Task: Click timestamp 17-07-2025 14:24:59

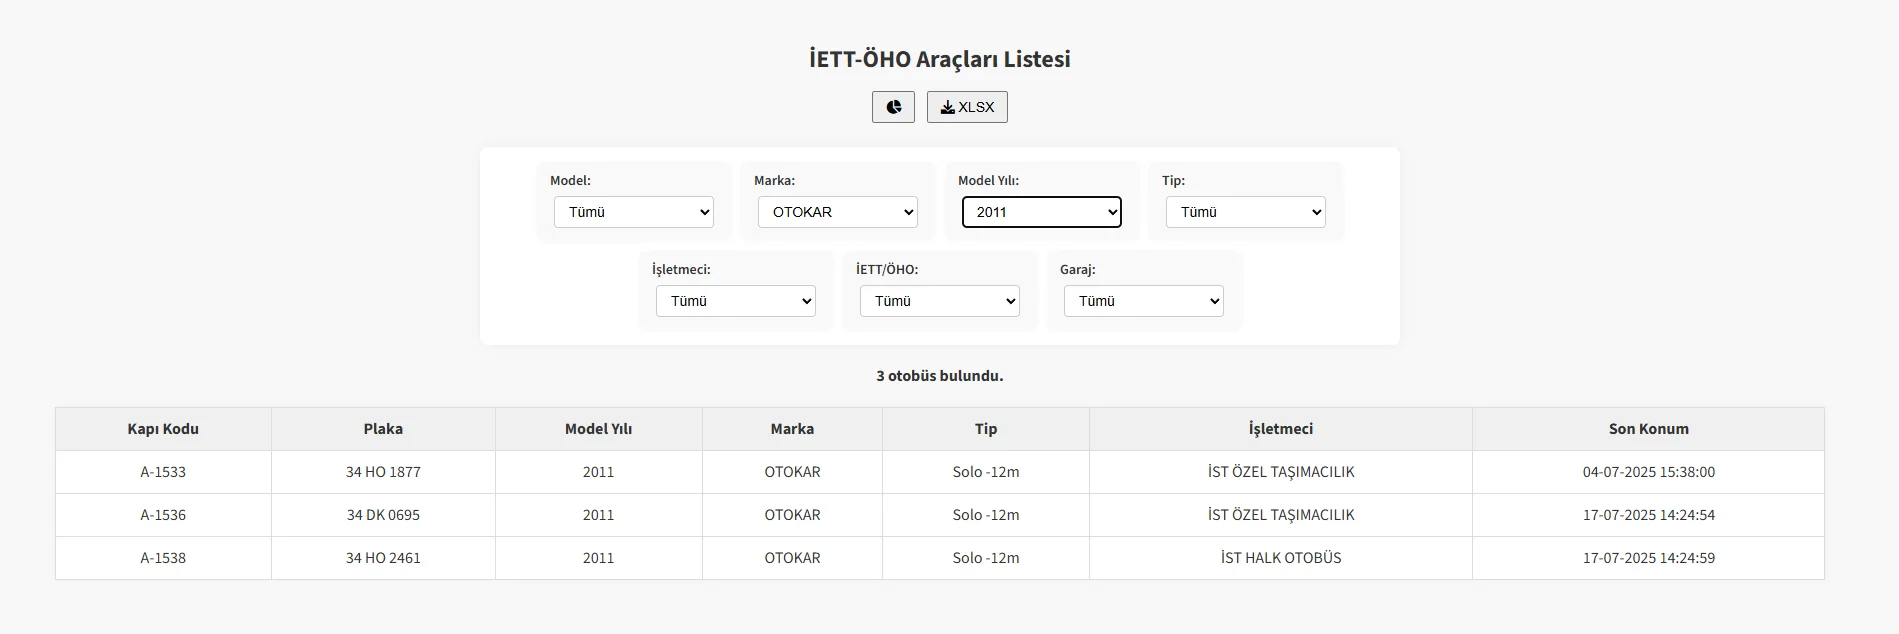Action: tap(1648, 558)
